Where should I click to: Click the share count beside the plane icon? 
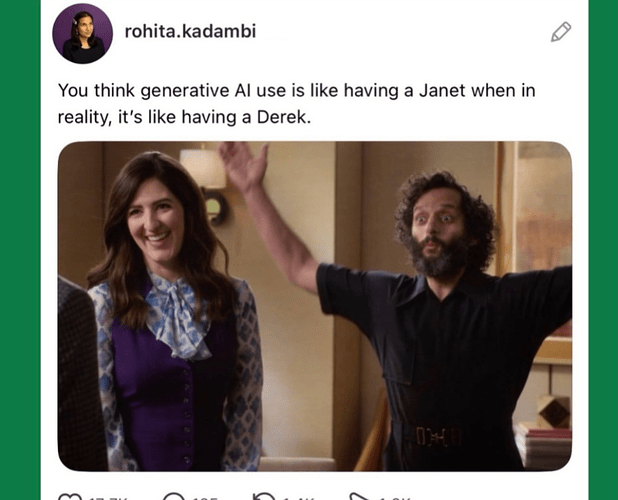click(x=394, y=498)
